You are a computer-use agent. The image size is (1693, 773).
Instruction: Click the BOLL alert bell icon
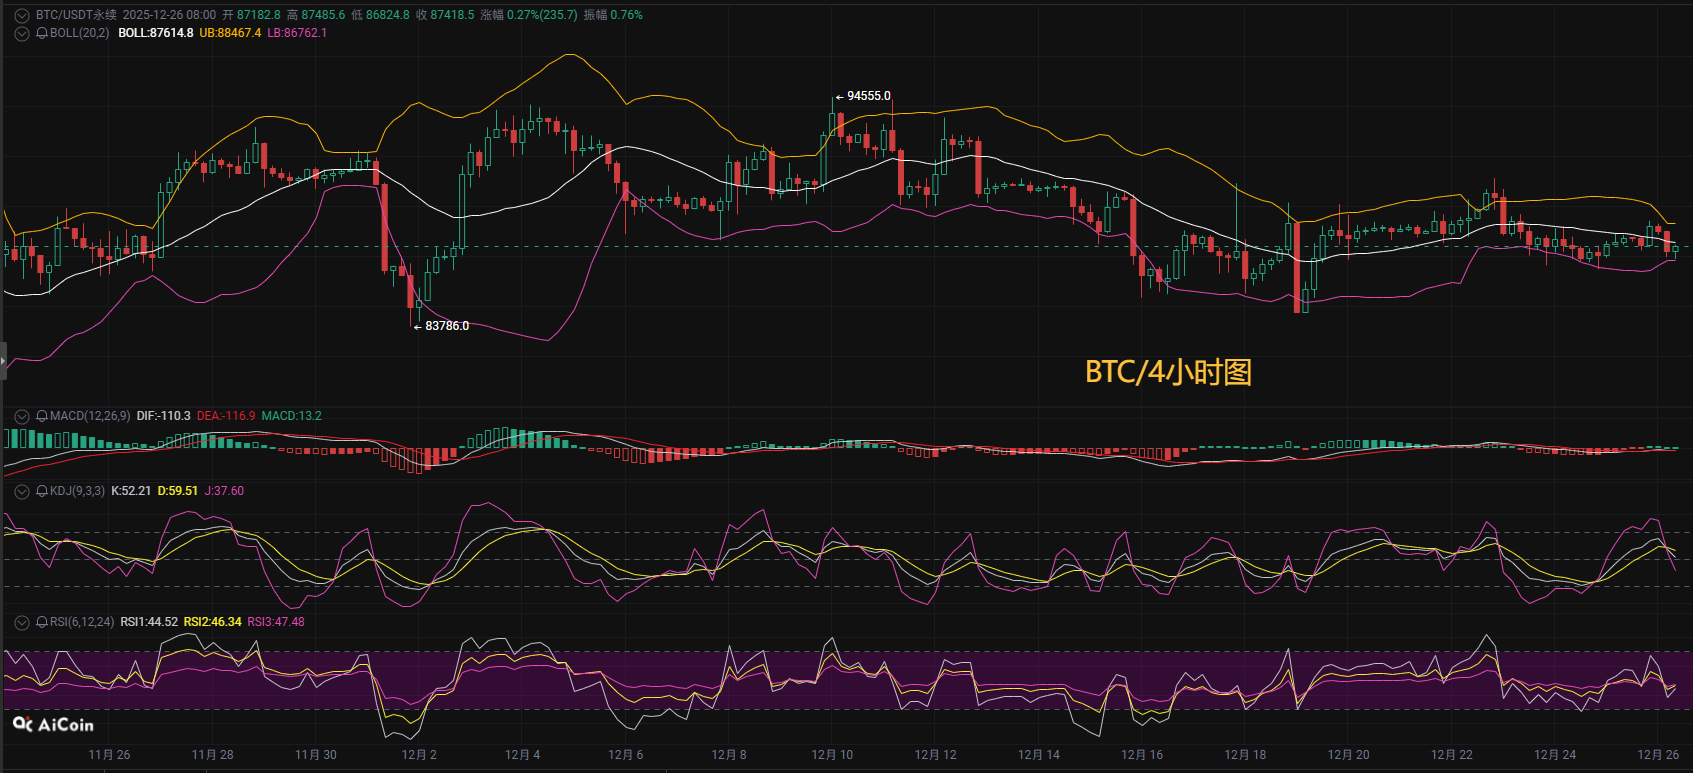[x=42, y=34]
